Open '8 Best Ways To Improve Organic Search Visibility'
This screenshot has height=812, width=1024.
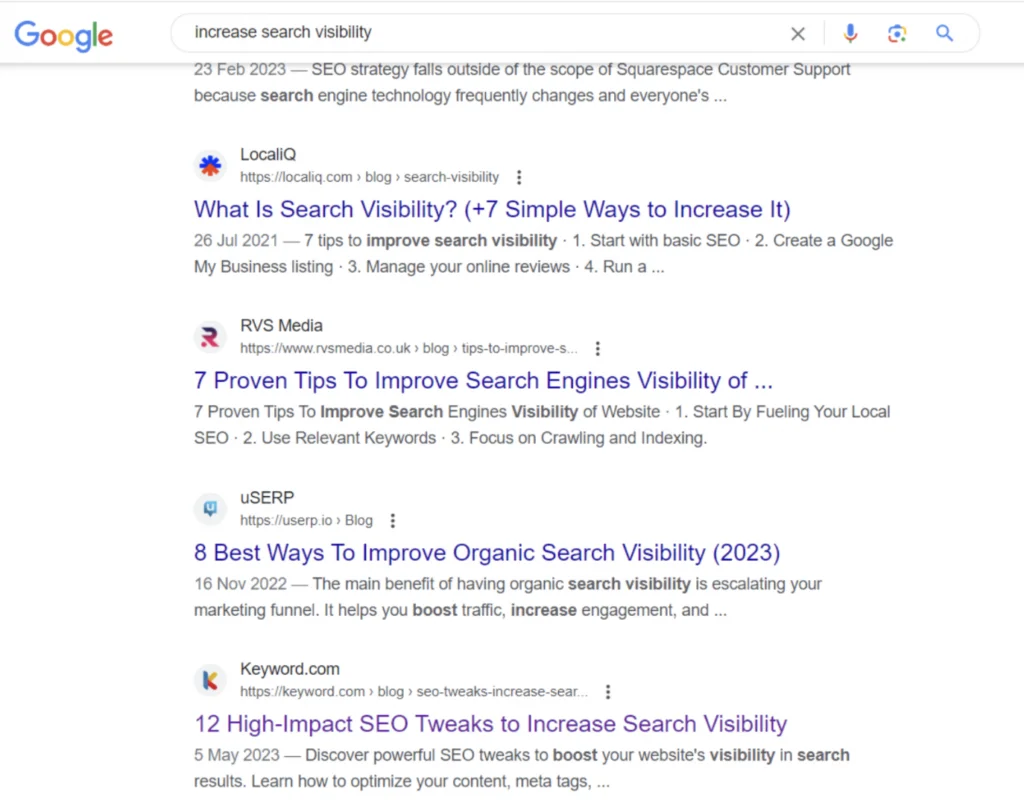(487, 552)
